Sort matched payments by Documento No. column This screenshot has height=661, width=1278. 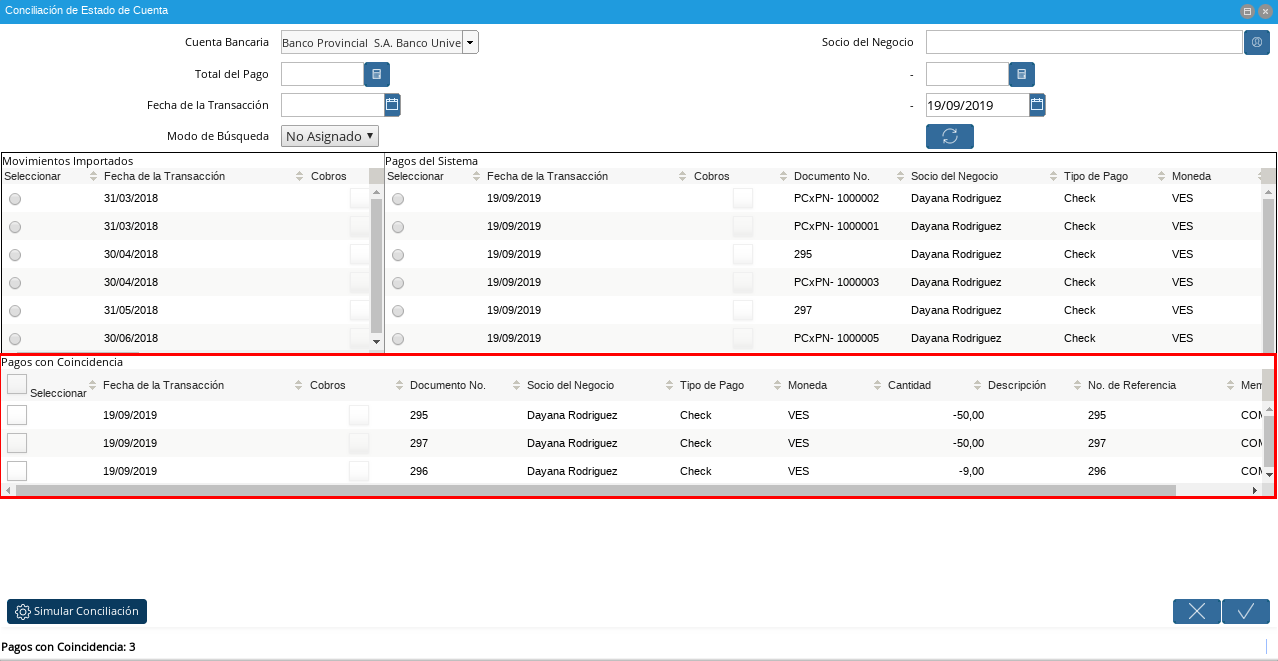click(447, 385)
